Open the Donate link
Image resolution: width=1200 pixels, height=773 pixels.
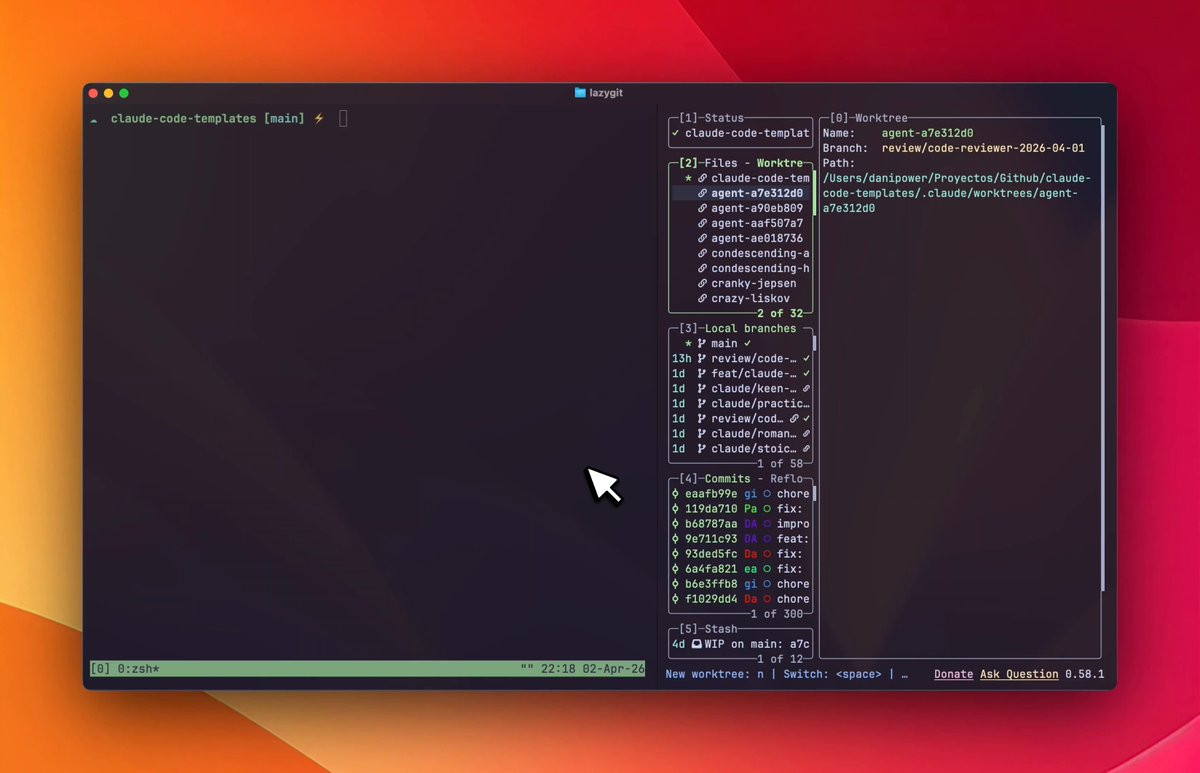pyautogui.click(x=953, y=674)
